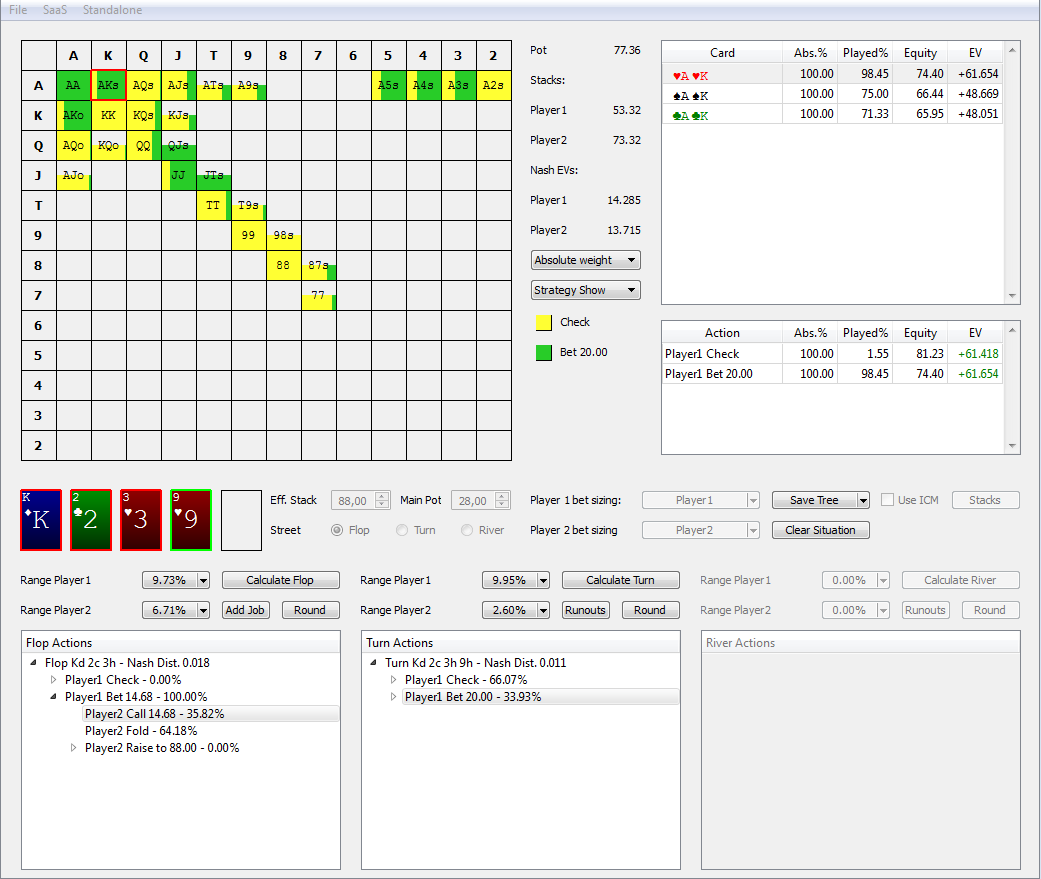This screenshot has width=1041, height=879.
Task: Select the A9s hand cell
Action: click(249, 86)
